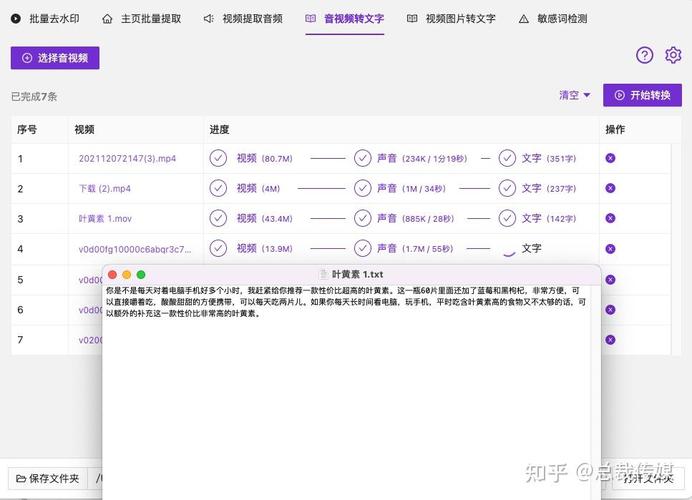Click the 操作 column header
The image size is (692, 500).
[x=615, y=129]
